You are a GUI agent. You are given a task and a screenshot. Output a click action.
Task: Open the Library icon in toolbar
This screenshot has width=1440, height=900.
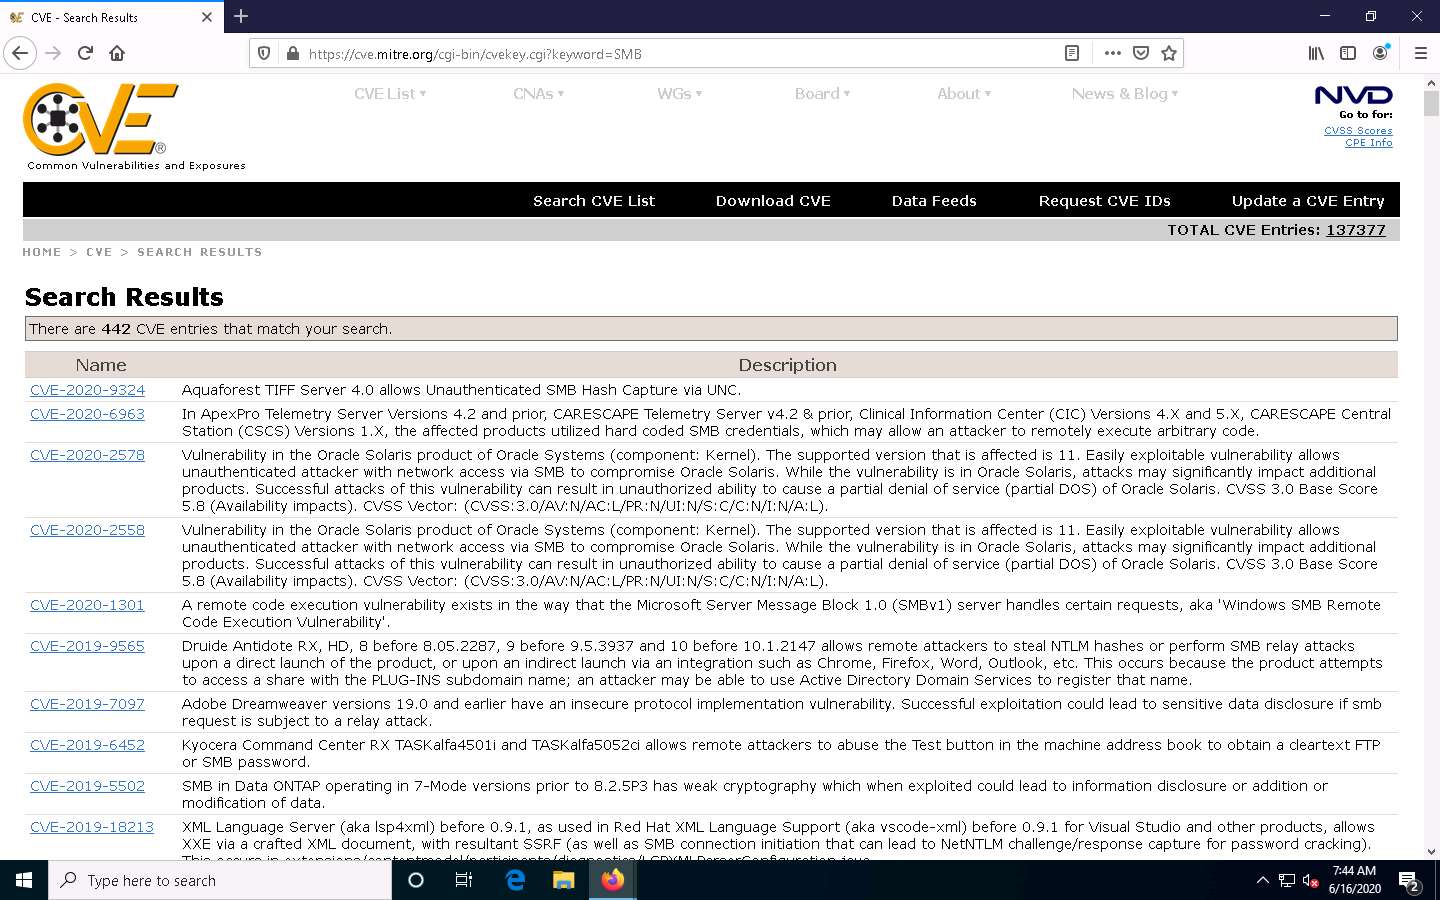pyautogui.click(x=1316, y=53)
